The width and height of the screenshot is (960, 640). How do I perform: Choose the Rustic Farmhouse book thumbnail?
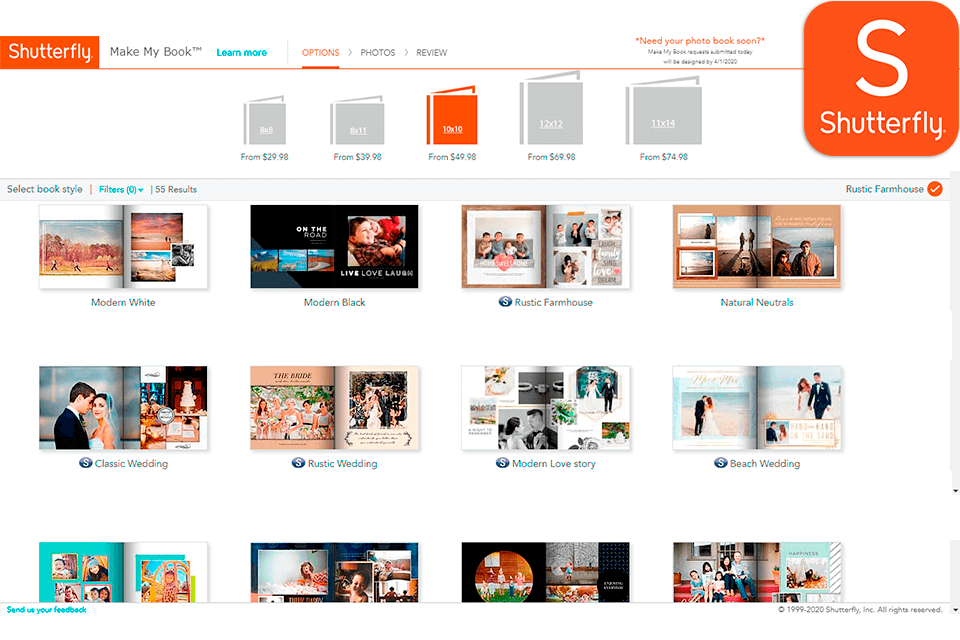(546, 247)
